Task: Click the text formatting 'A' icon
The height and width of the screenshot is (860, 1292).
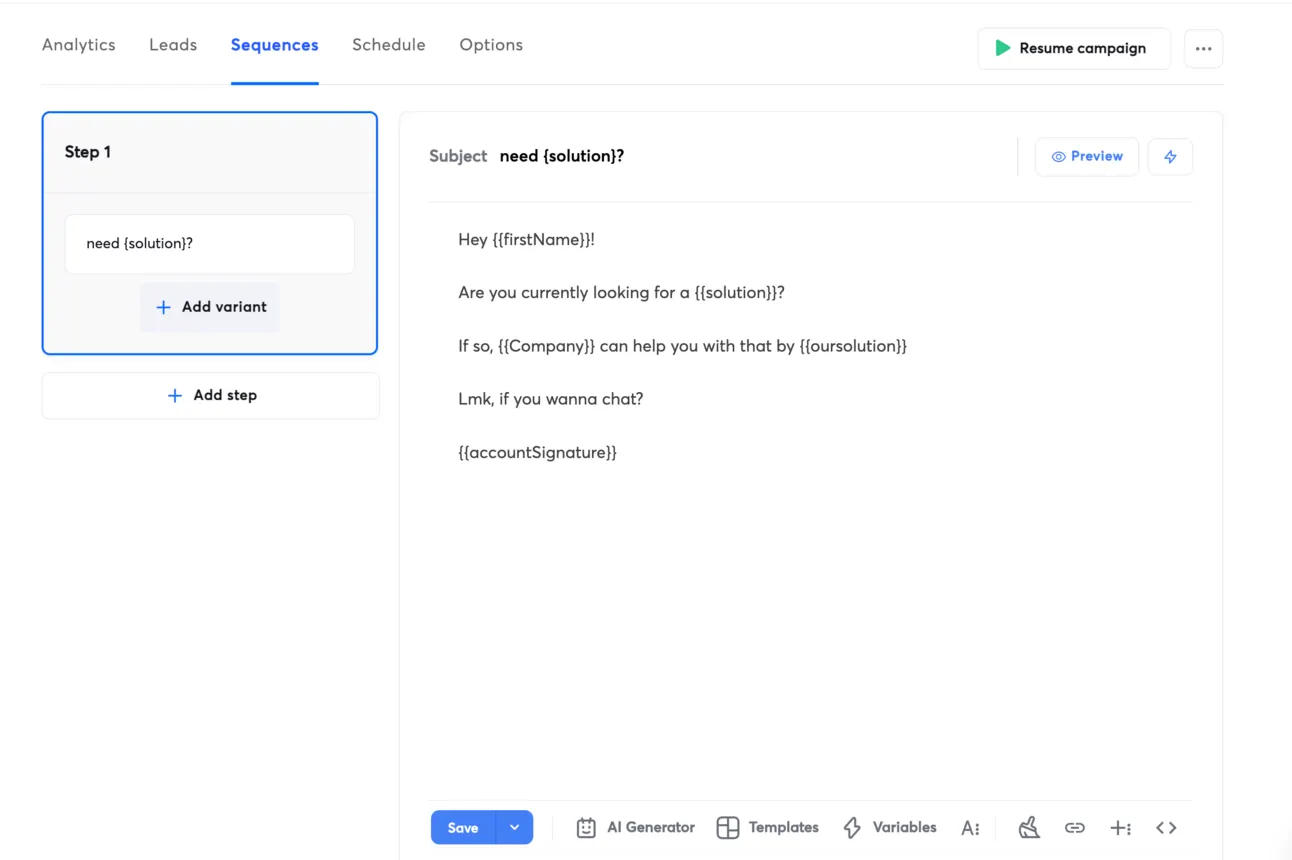Action: point(970,828)
